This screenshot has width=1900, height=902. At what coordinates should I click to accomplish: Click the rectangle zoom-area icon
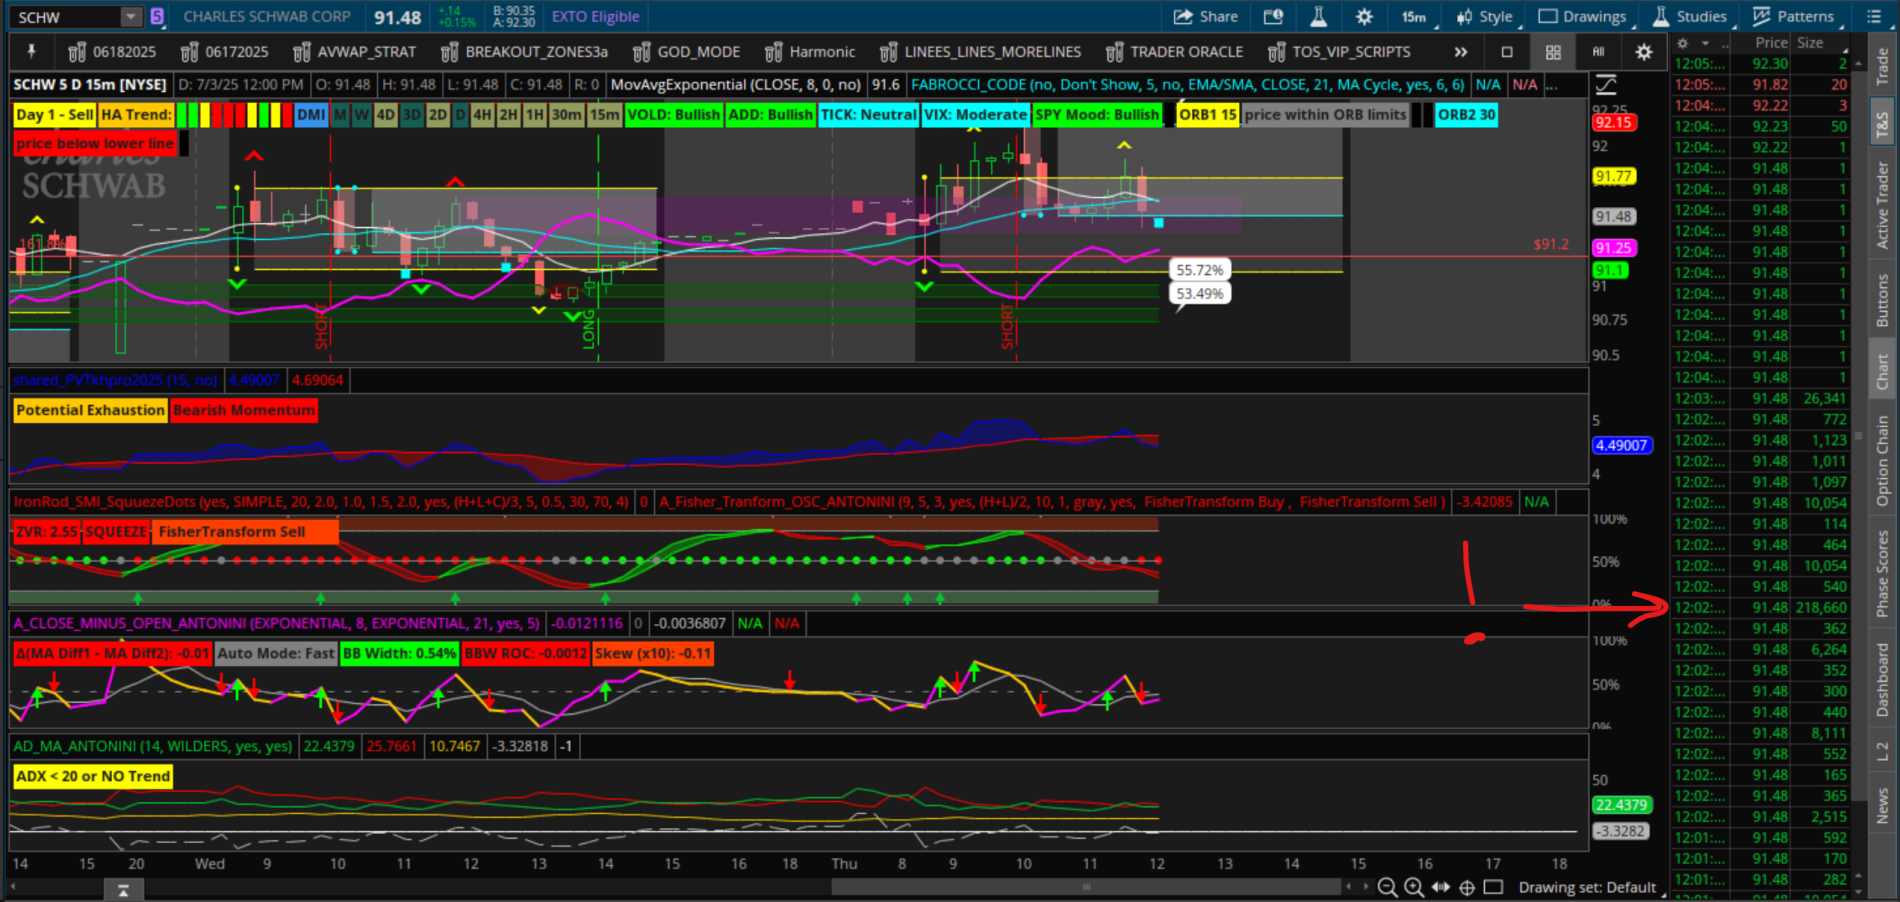click(1493, 887)
